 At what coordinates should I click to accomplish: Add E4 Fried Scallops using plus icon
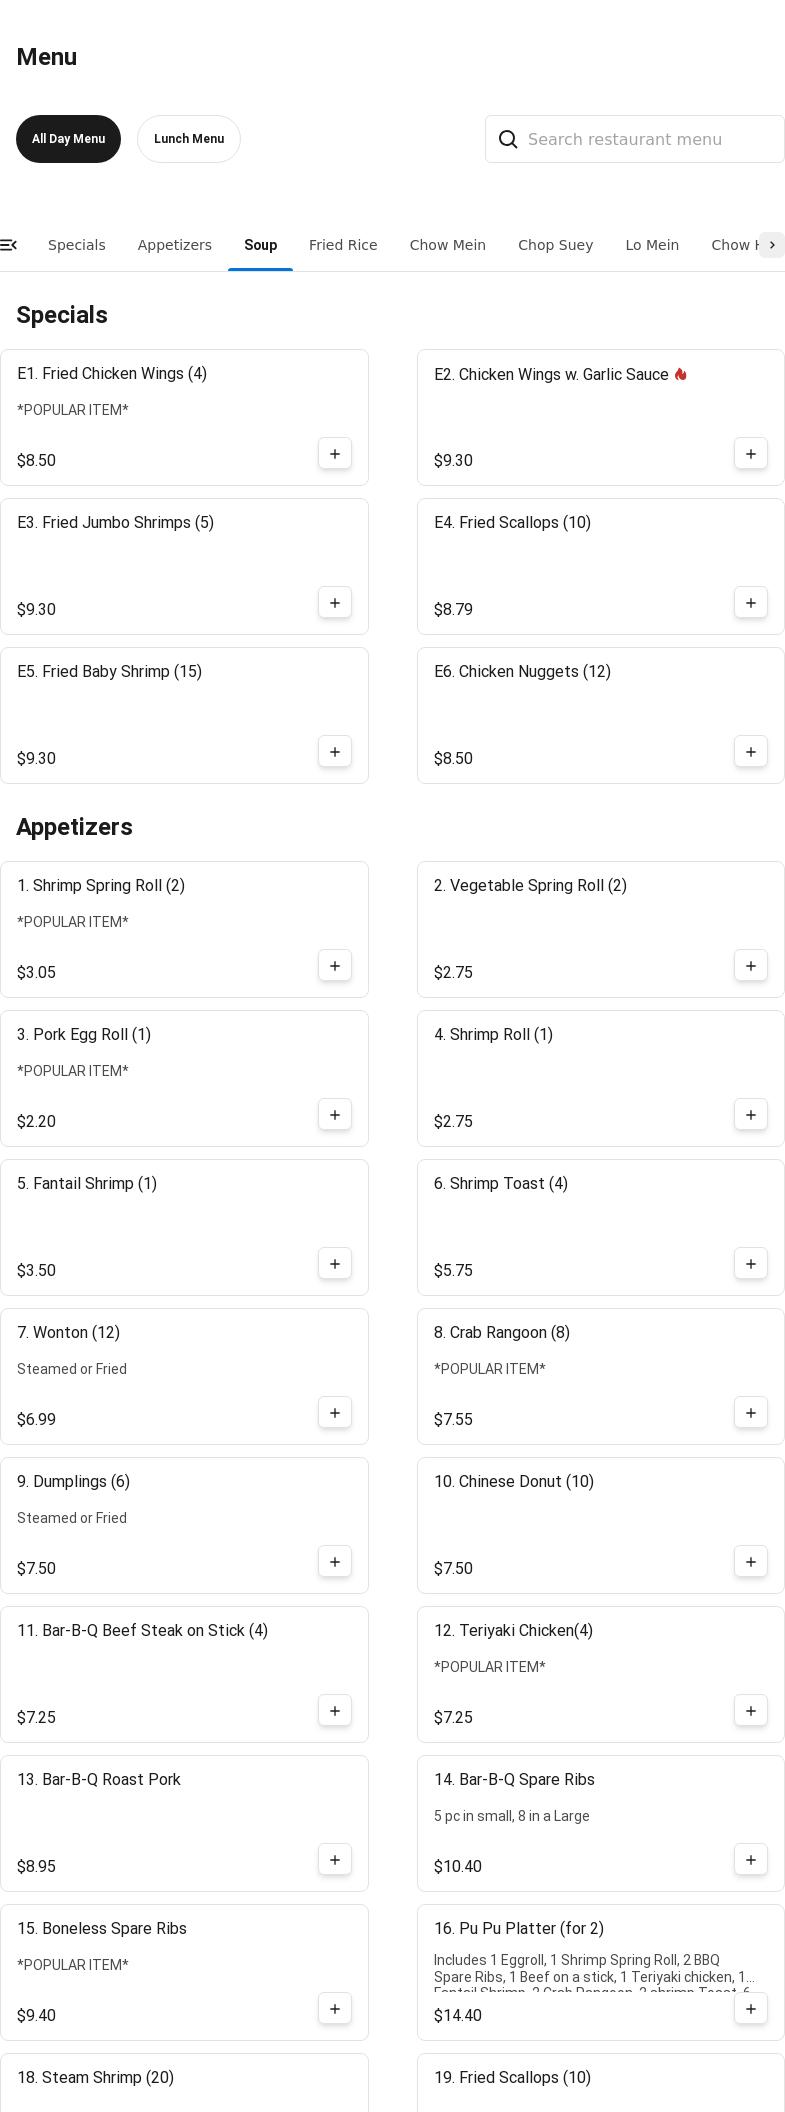[751, 603]
